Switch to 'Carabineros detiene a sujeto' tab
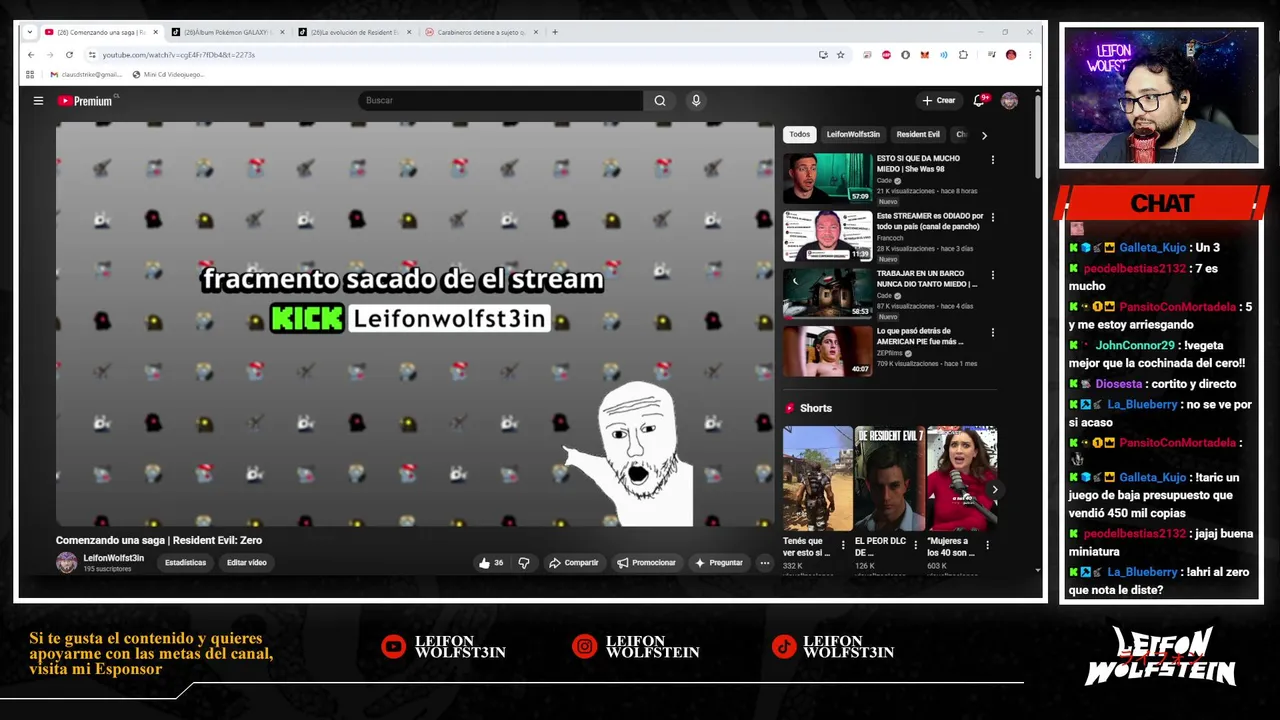1280x720 pixels. click(x=482, y=32)
